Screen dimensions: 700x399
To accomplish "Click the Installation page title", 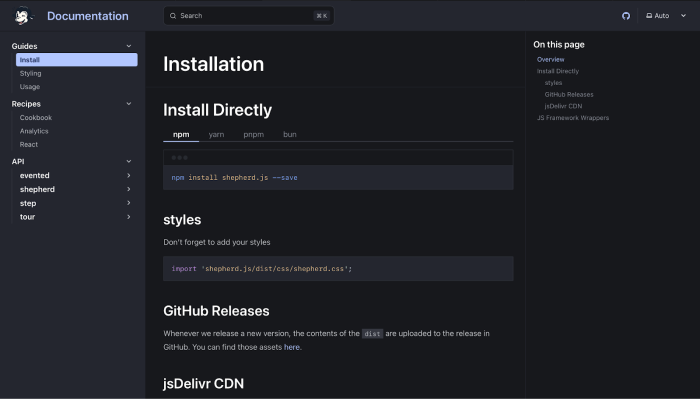I will click(x=213, y=64).
